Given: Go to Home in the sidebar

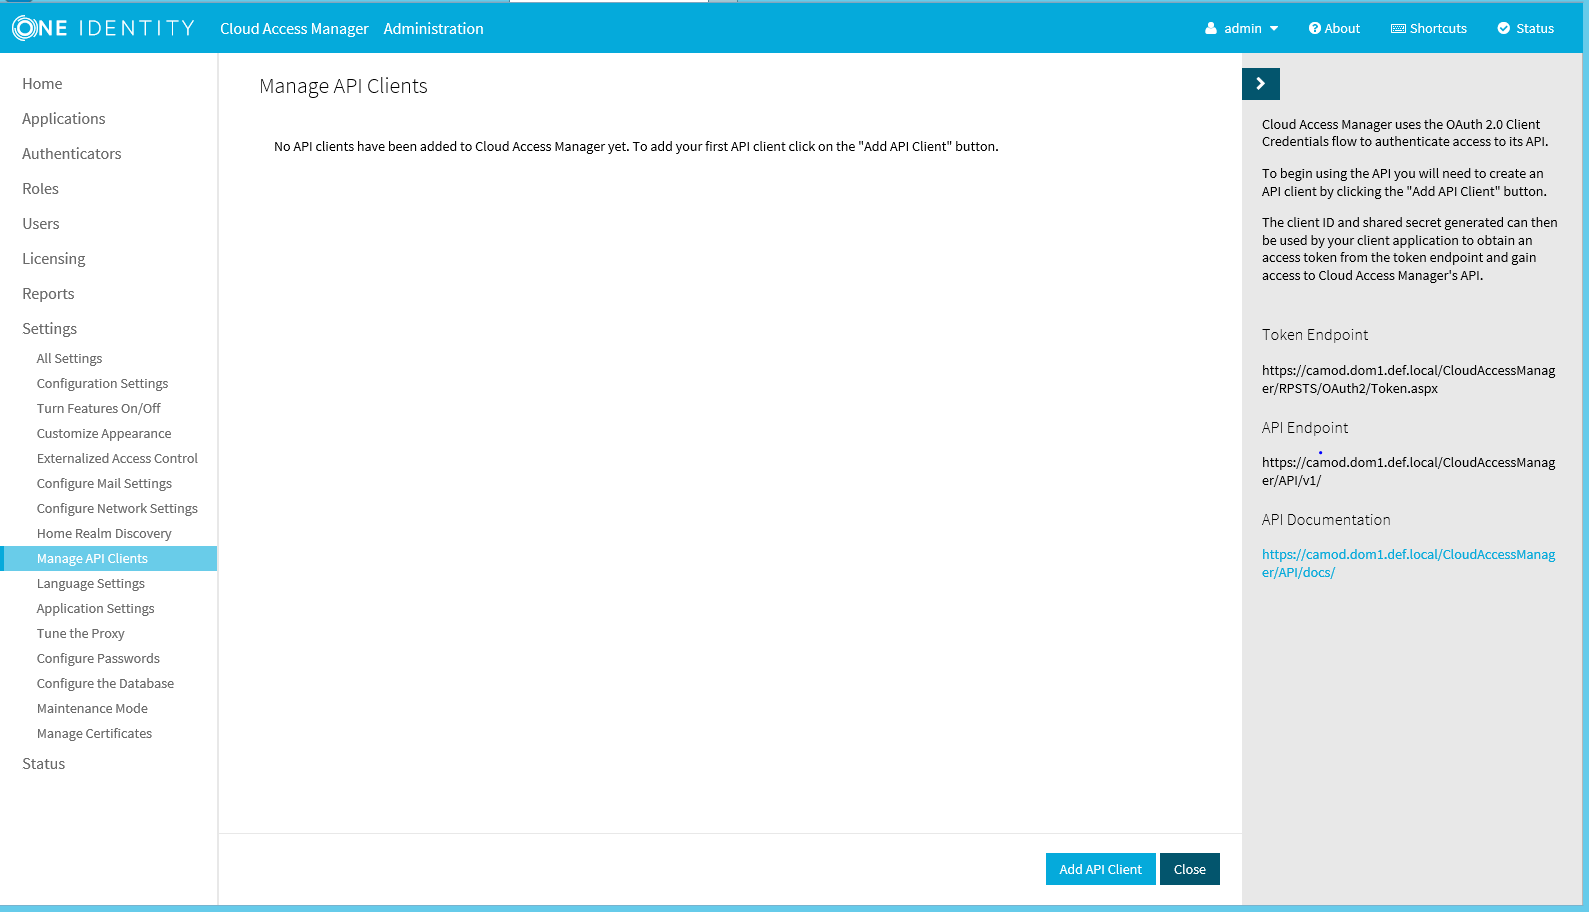Looking at the screenshot, I should click(x=42, y=84).
